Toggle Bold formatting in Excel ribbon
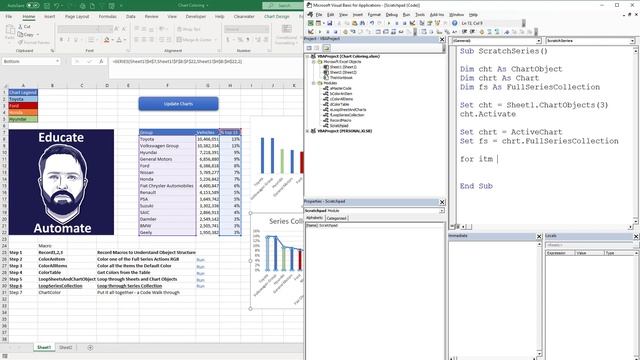640x360 pixels. (x=61, y=40)
